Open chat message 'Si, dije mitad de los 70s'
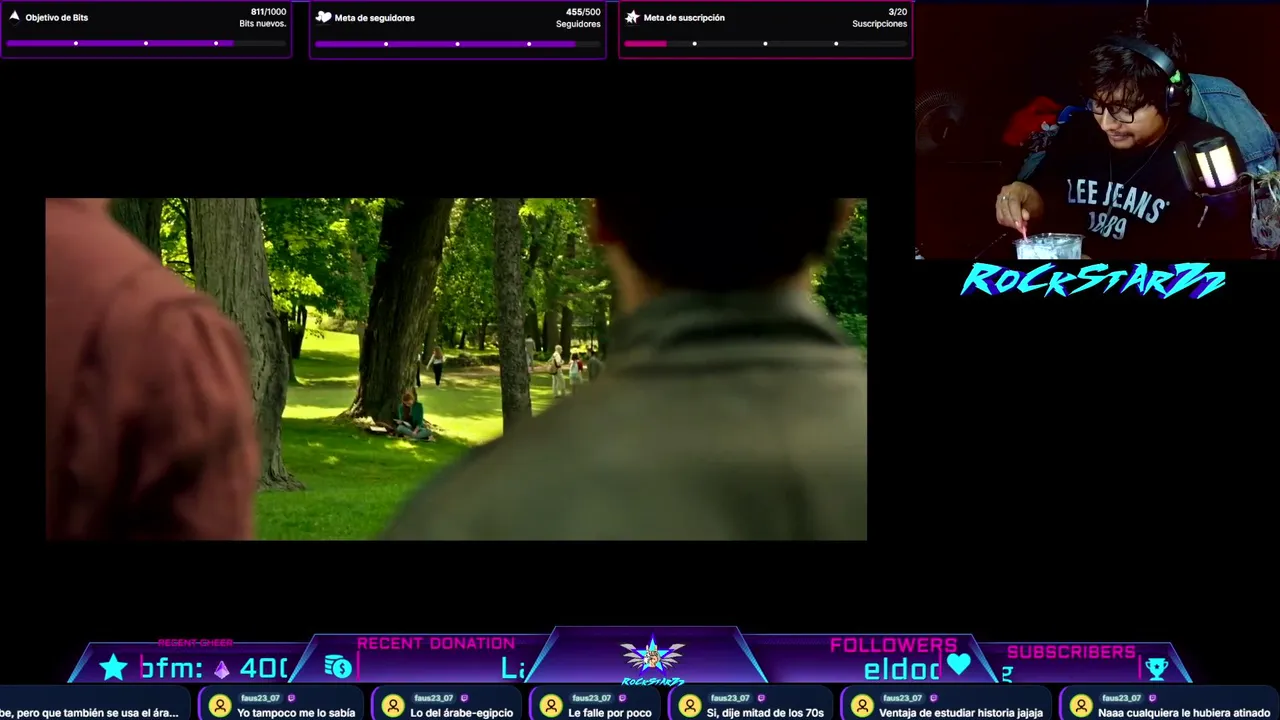Screen dimensions: 1280x720 pyautogui.click(x=765, y=713)
